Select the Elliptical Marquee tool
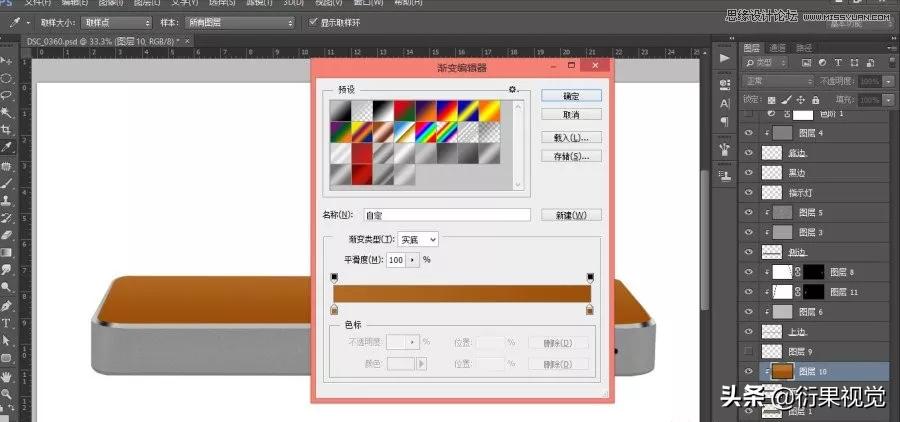 [7, 78]
